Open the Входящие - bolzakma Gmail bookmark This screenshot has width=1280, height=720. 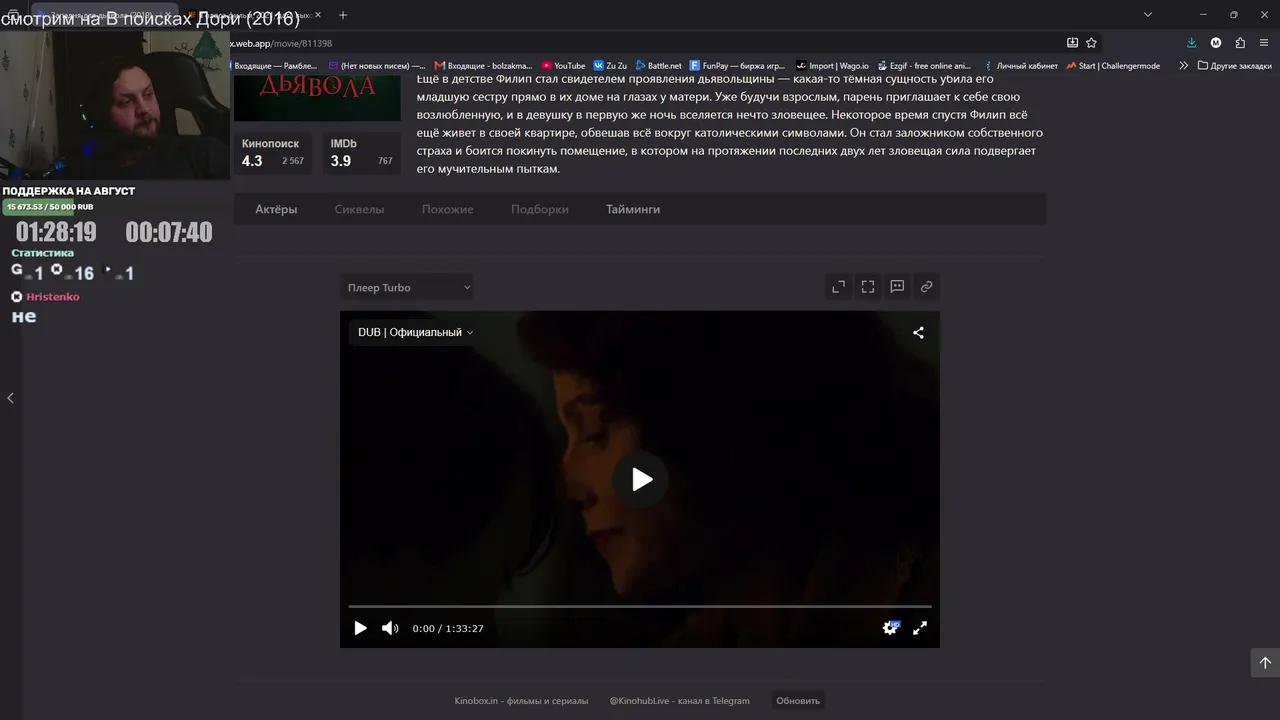[483, 66]
